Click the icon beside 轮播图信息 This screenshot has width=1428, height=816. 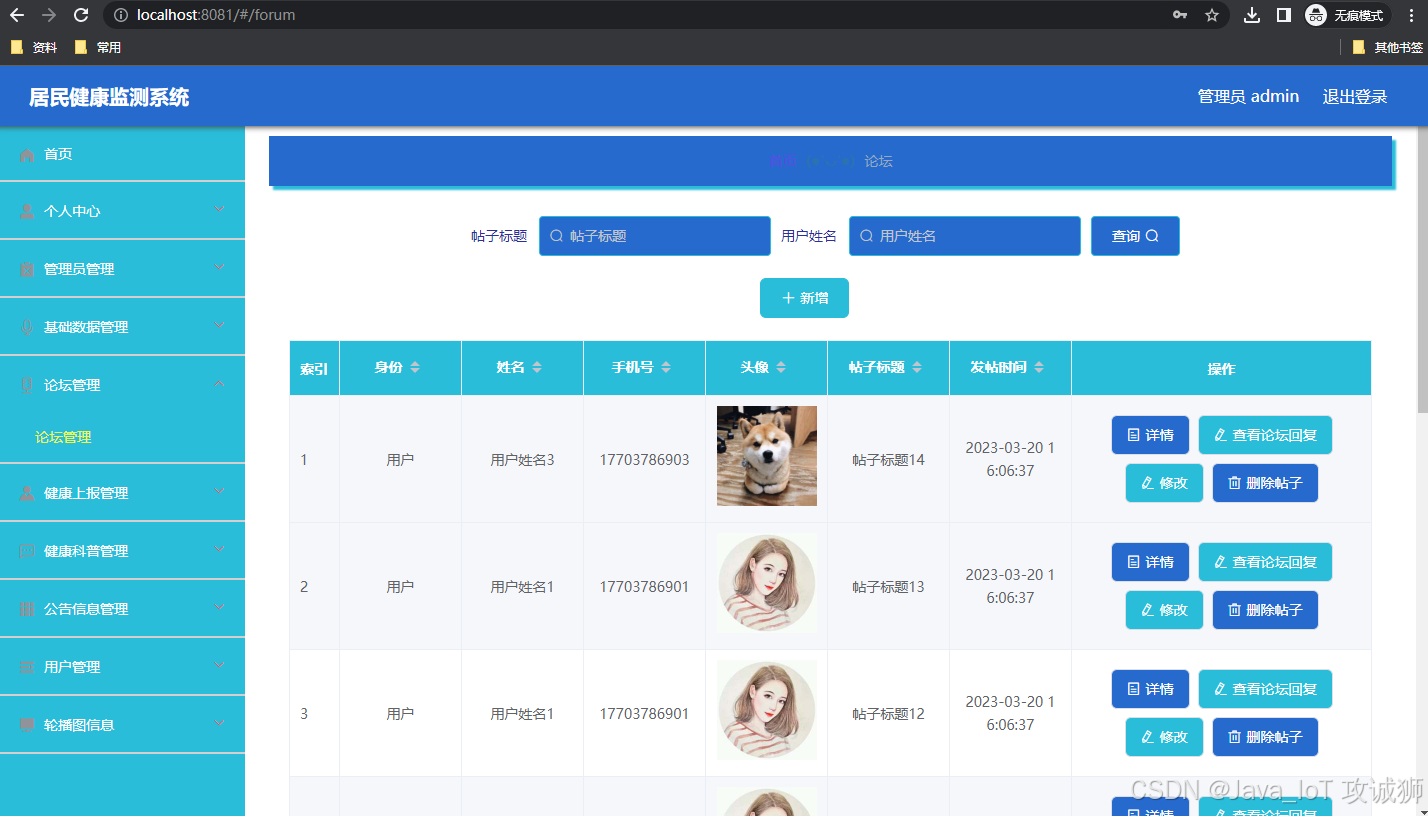[x=27, y=725]
